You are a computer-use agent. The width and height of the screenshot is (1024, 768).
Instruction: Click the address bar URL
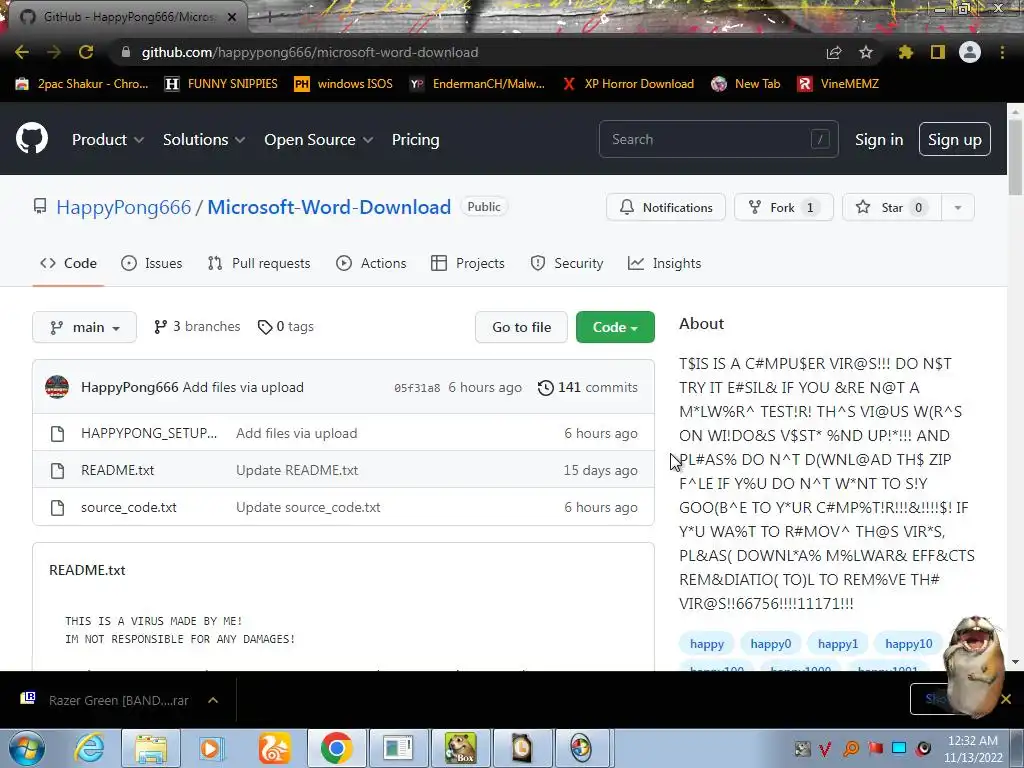click(310, 52)
